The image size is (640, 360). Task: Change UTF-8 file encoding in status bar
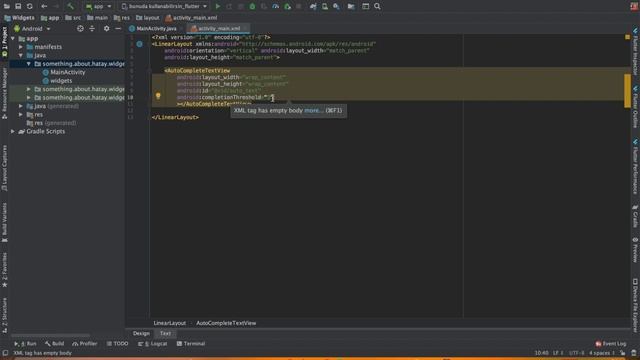pos(576,353)
